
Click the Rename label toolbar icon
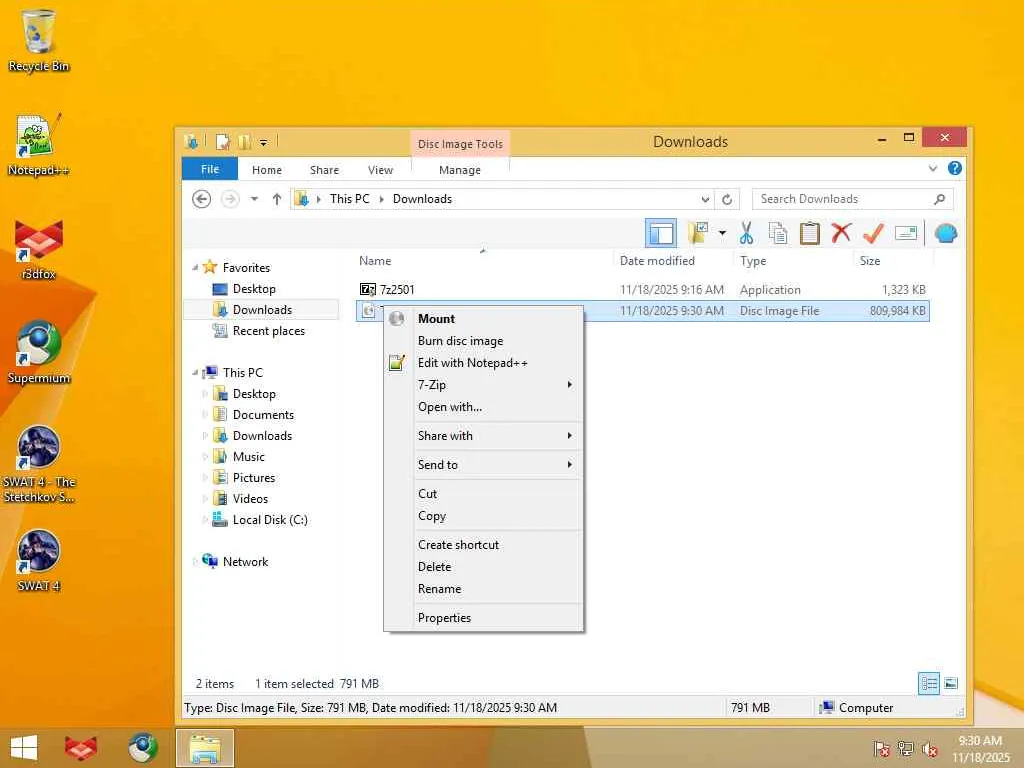pyautogui.click(x=906, y=233)
